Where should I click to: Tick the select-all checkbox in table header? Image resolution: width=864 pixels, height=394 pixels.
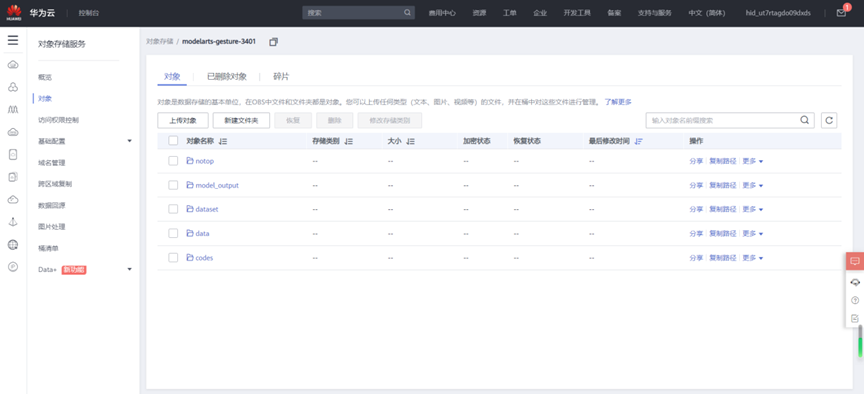tap(173, 141)
